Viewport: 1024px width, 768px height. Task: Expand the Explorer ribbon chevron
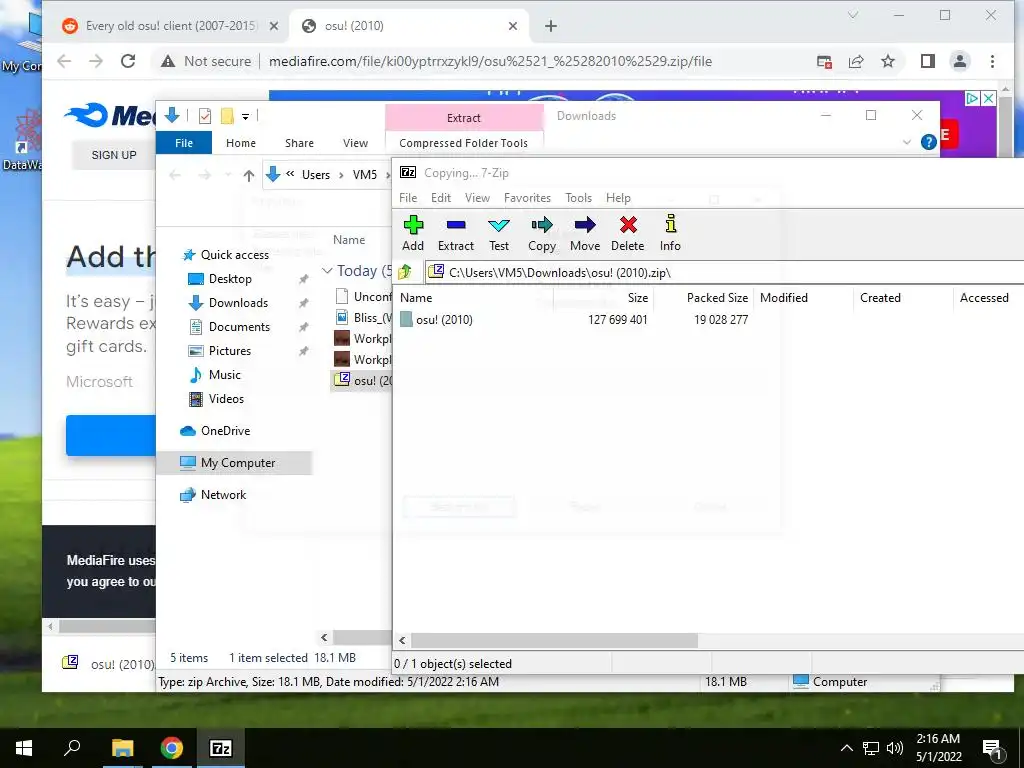906,142
